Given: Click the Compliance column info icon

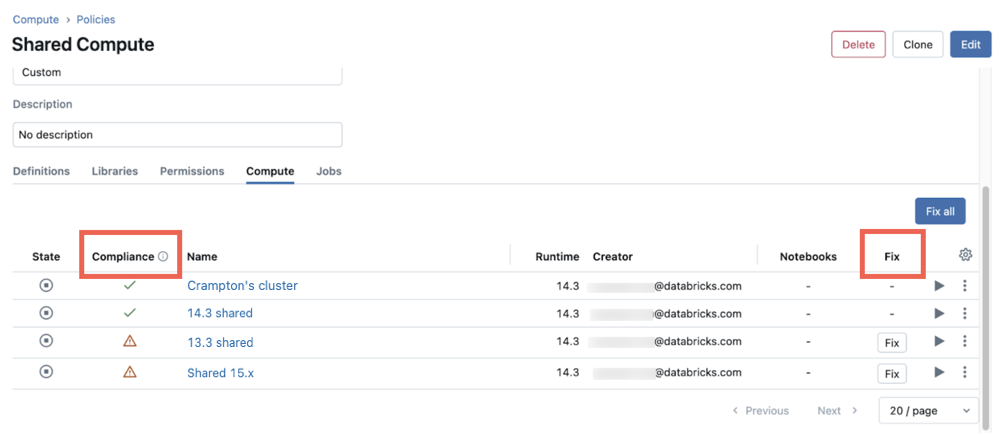Looking at the screenshot, I should 163,257.
